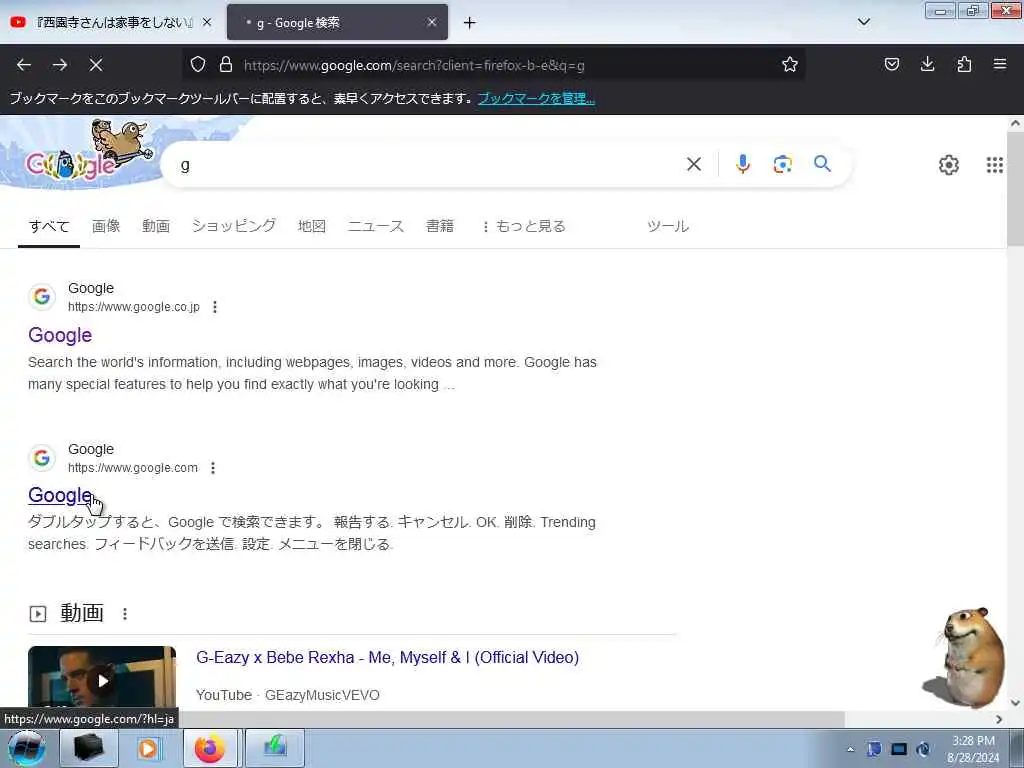The height and width of the screenshot is (768, 1024).
Task: Open the google.com Google result
Action: (60, 495)
